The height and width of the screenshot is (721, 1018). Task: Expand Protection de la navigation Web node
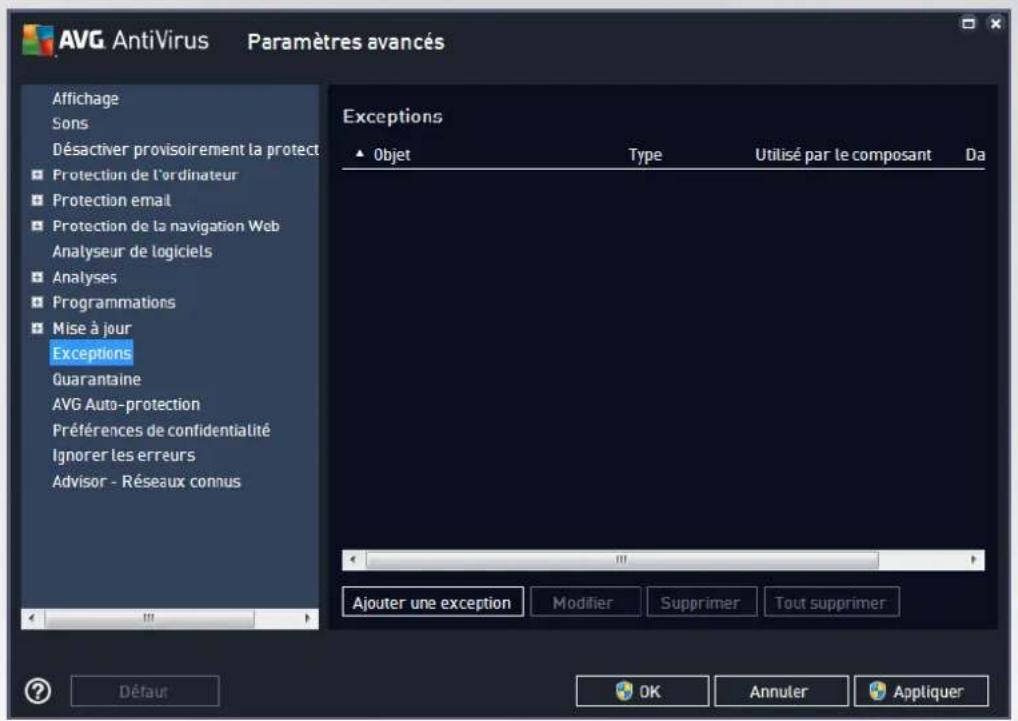[x=37, y=226]
